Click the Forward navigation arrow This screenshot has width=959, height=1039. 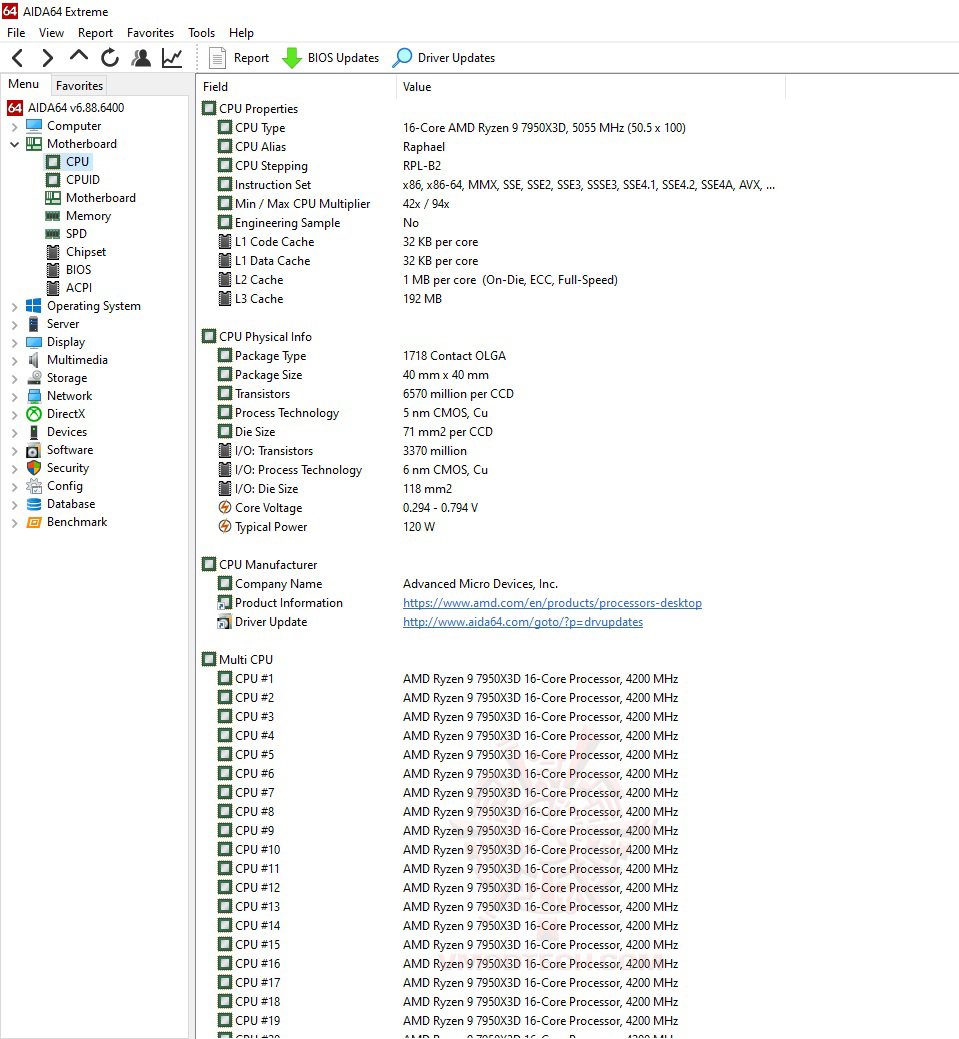[47, 58]
